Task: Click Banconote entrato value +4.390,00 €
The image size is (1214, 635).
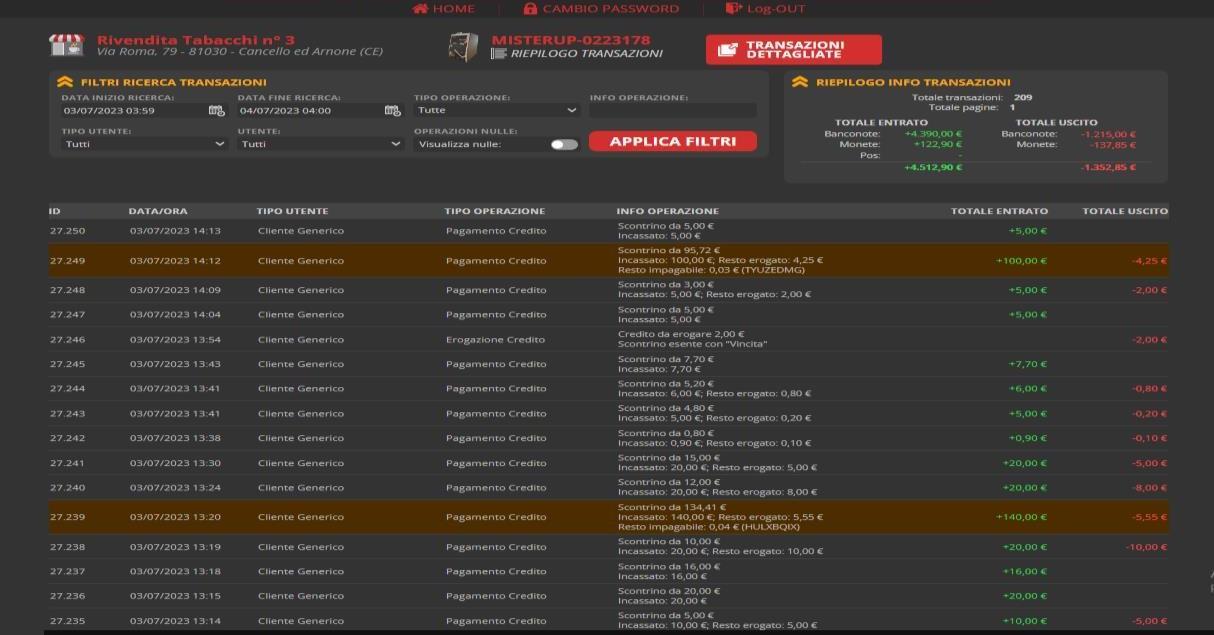Action: 933,134
